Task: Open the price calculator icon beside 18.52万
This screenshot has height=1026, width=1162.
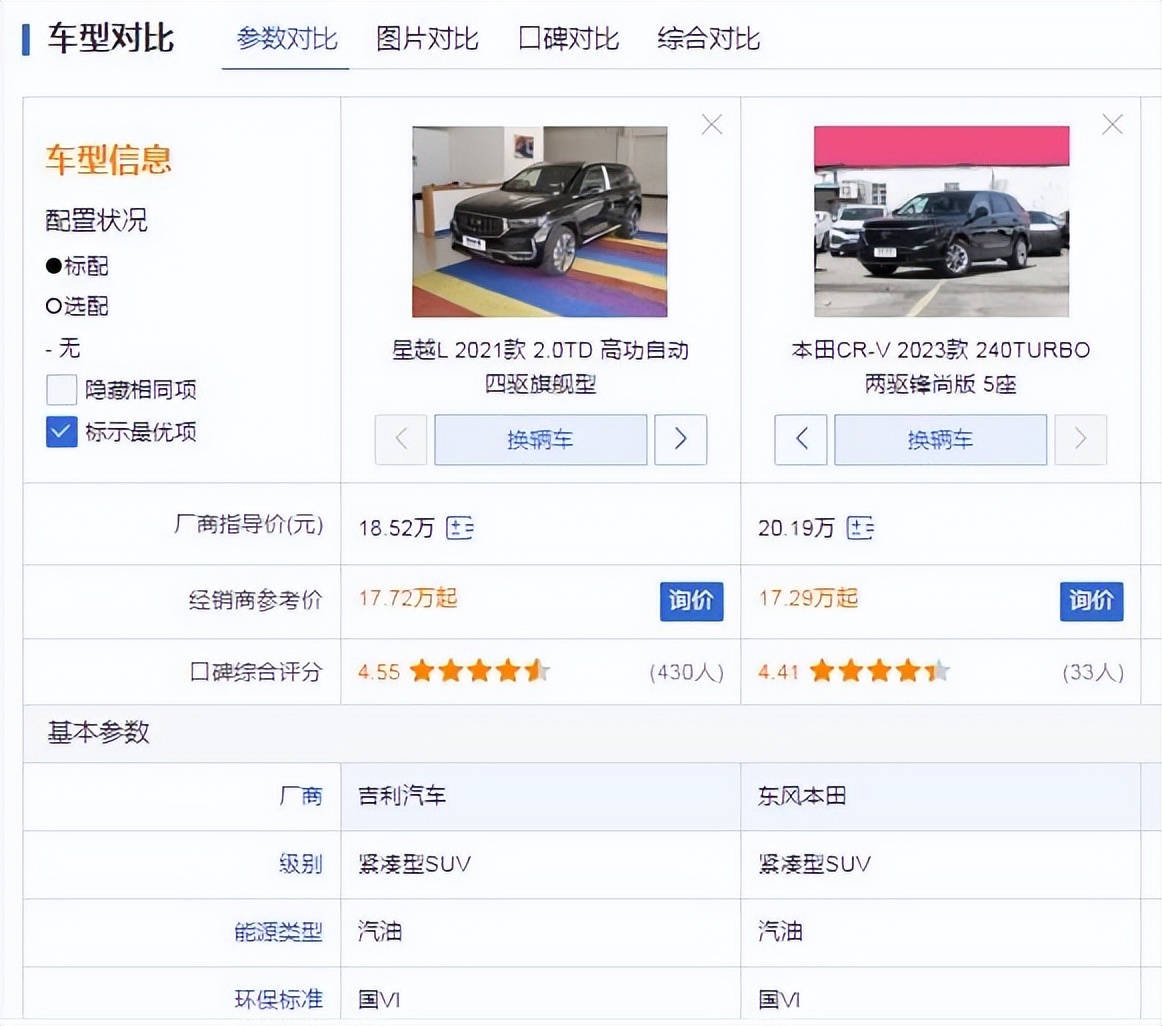Action: (459, 527)
